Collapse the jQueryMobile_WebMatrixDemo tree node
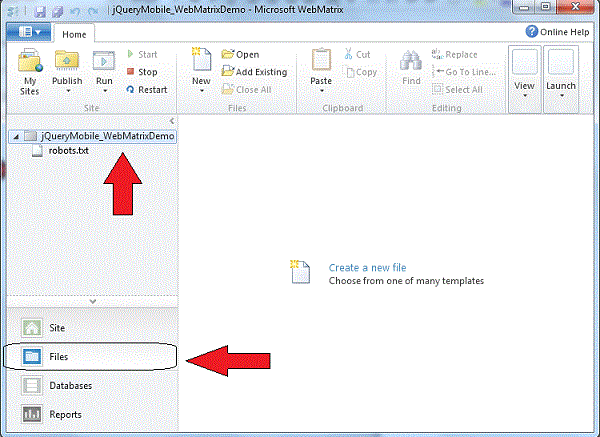The height and width of the screenshot is (437, 600). click(13, 135)
